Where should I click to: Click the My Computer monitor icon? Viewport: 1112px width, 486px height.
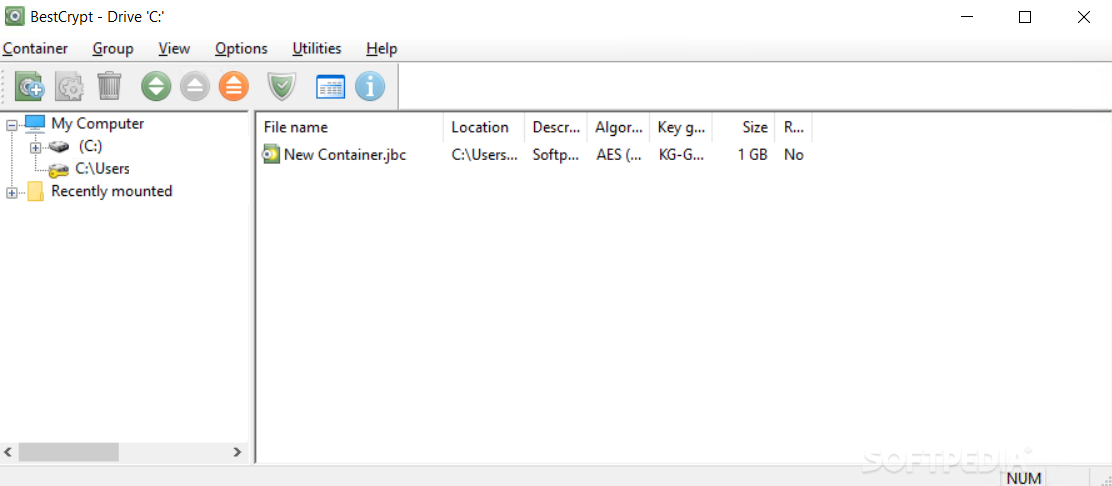click(35, 123)
